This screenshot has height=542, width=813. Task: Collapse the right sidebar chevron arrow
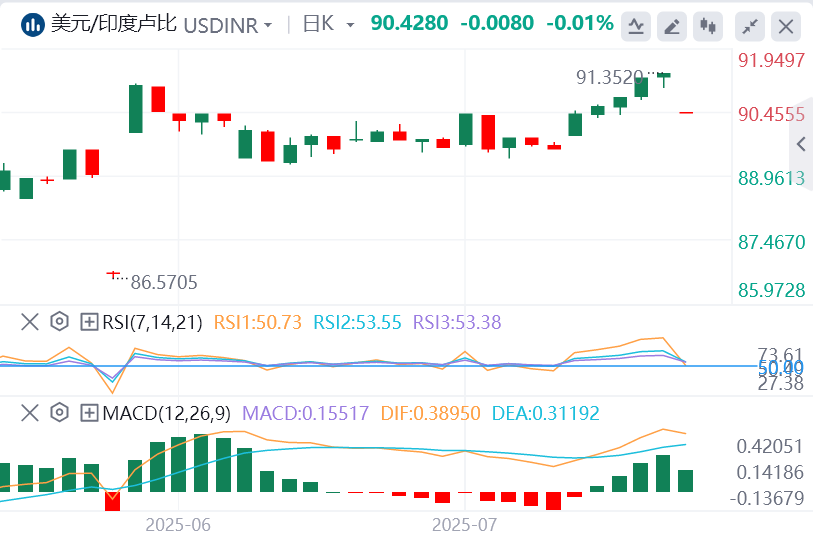[x=800, y=145]
